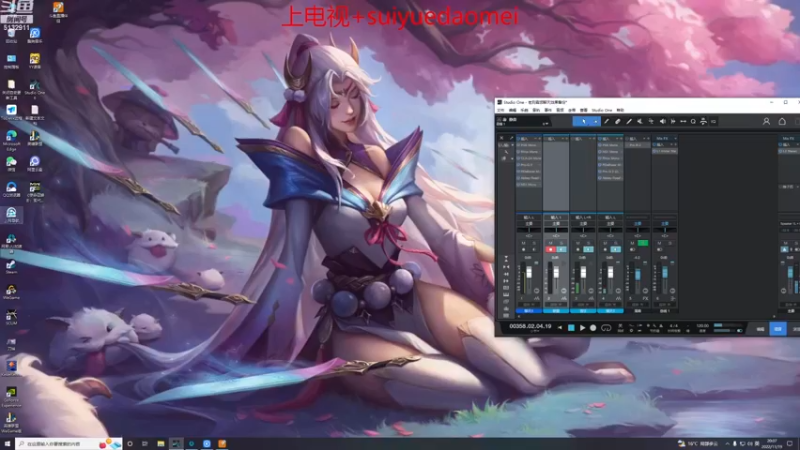The width and height of the screenshot is (800, 450).
Task: Close the mixer console with the X icon
Action: (x=502, y=138)
